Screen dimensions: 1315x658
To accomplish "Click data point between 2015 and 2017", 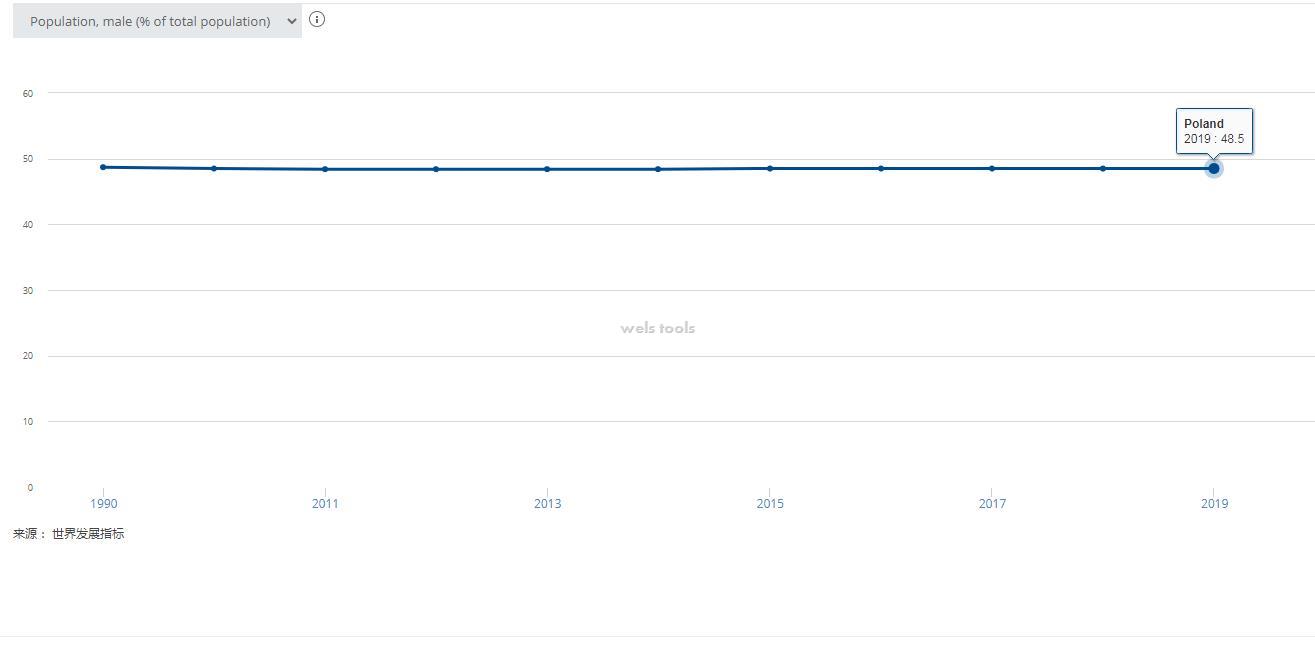I will point(881,168).
